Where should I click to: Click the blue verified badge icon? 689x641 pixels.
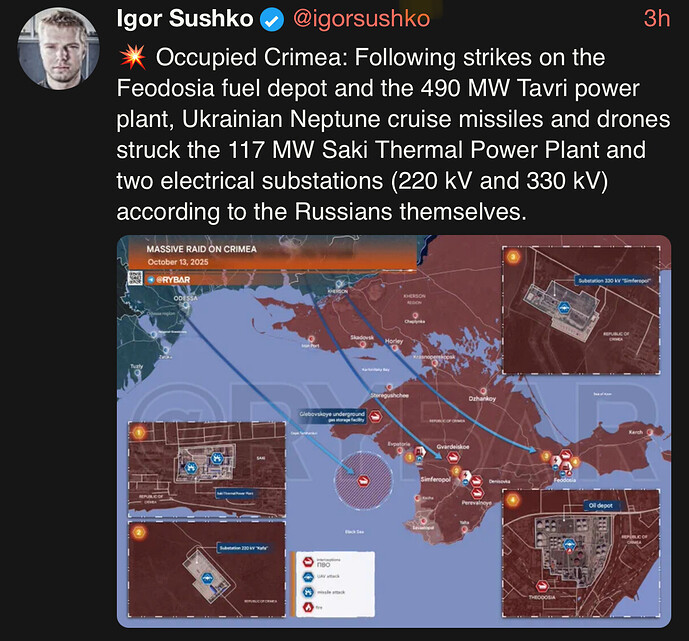click(272, 19)
